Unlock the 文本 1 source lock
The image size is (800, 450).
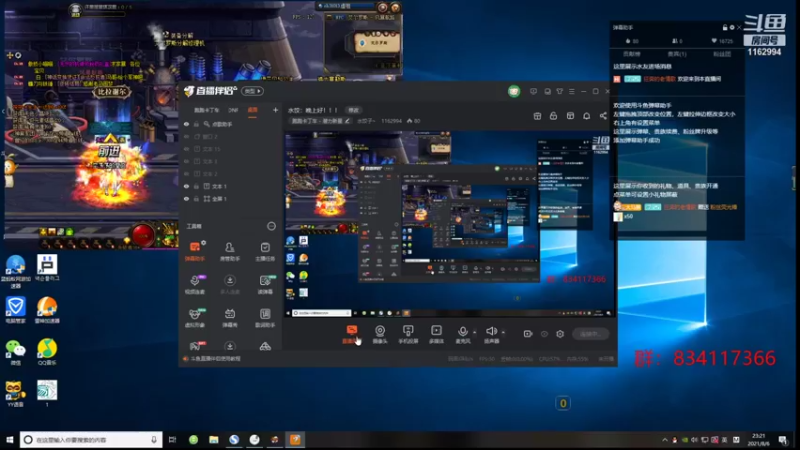[x=196, y=186]
